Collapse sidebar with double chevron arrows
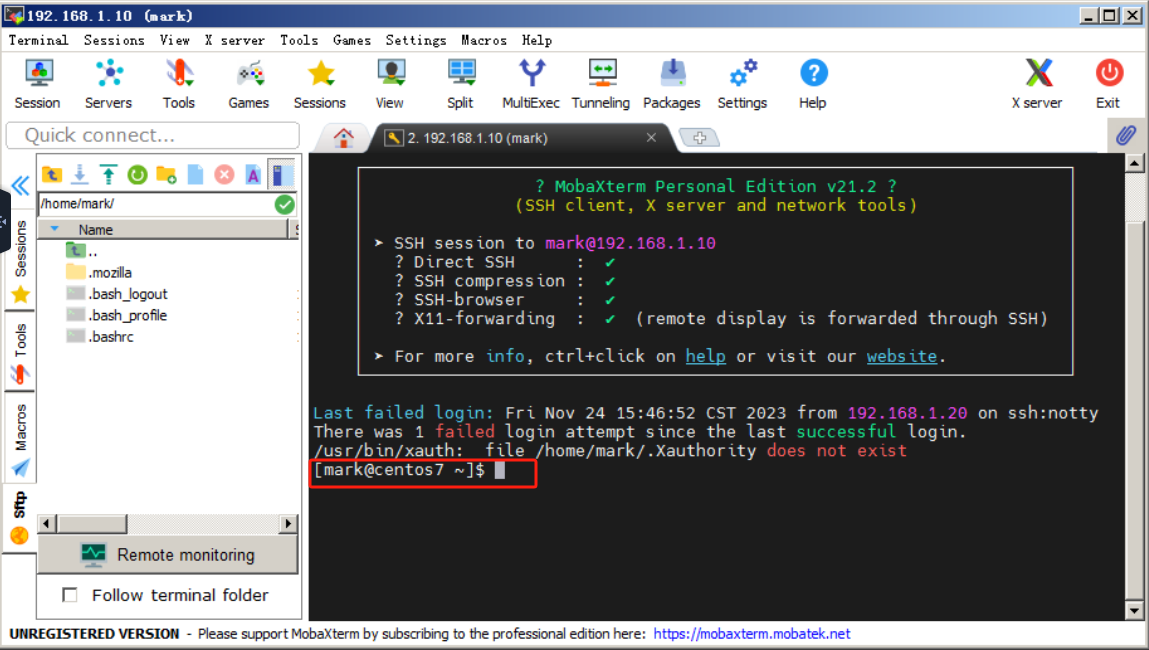Viewport: 1149px width, 650px height. click(21, 185)
